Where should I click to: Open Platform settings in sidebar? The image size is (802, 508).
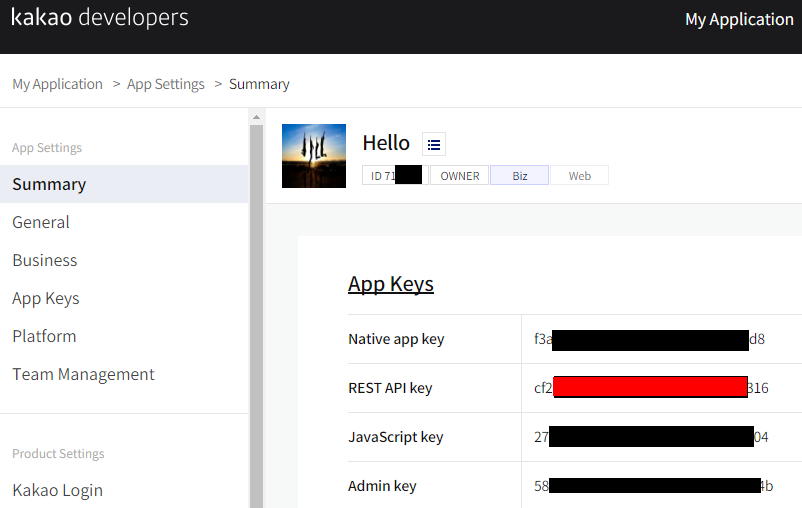pyautogui.click(x=44, y=336)
